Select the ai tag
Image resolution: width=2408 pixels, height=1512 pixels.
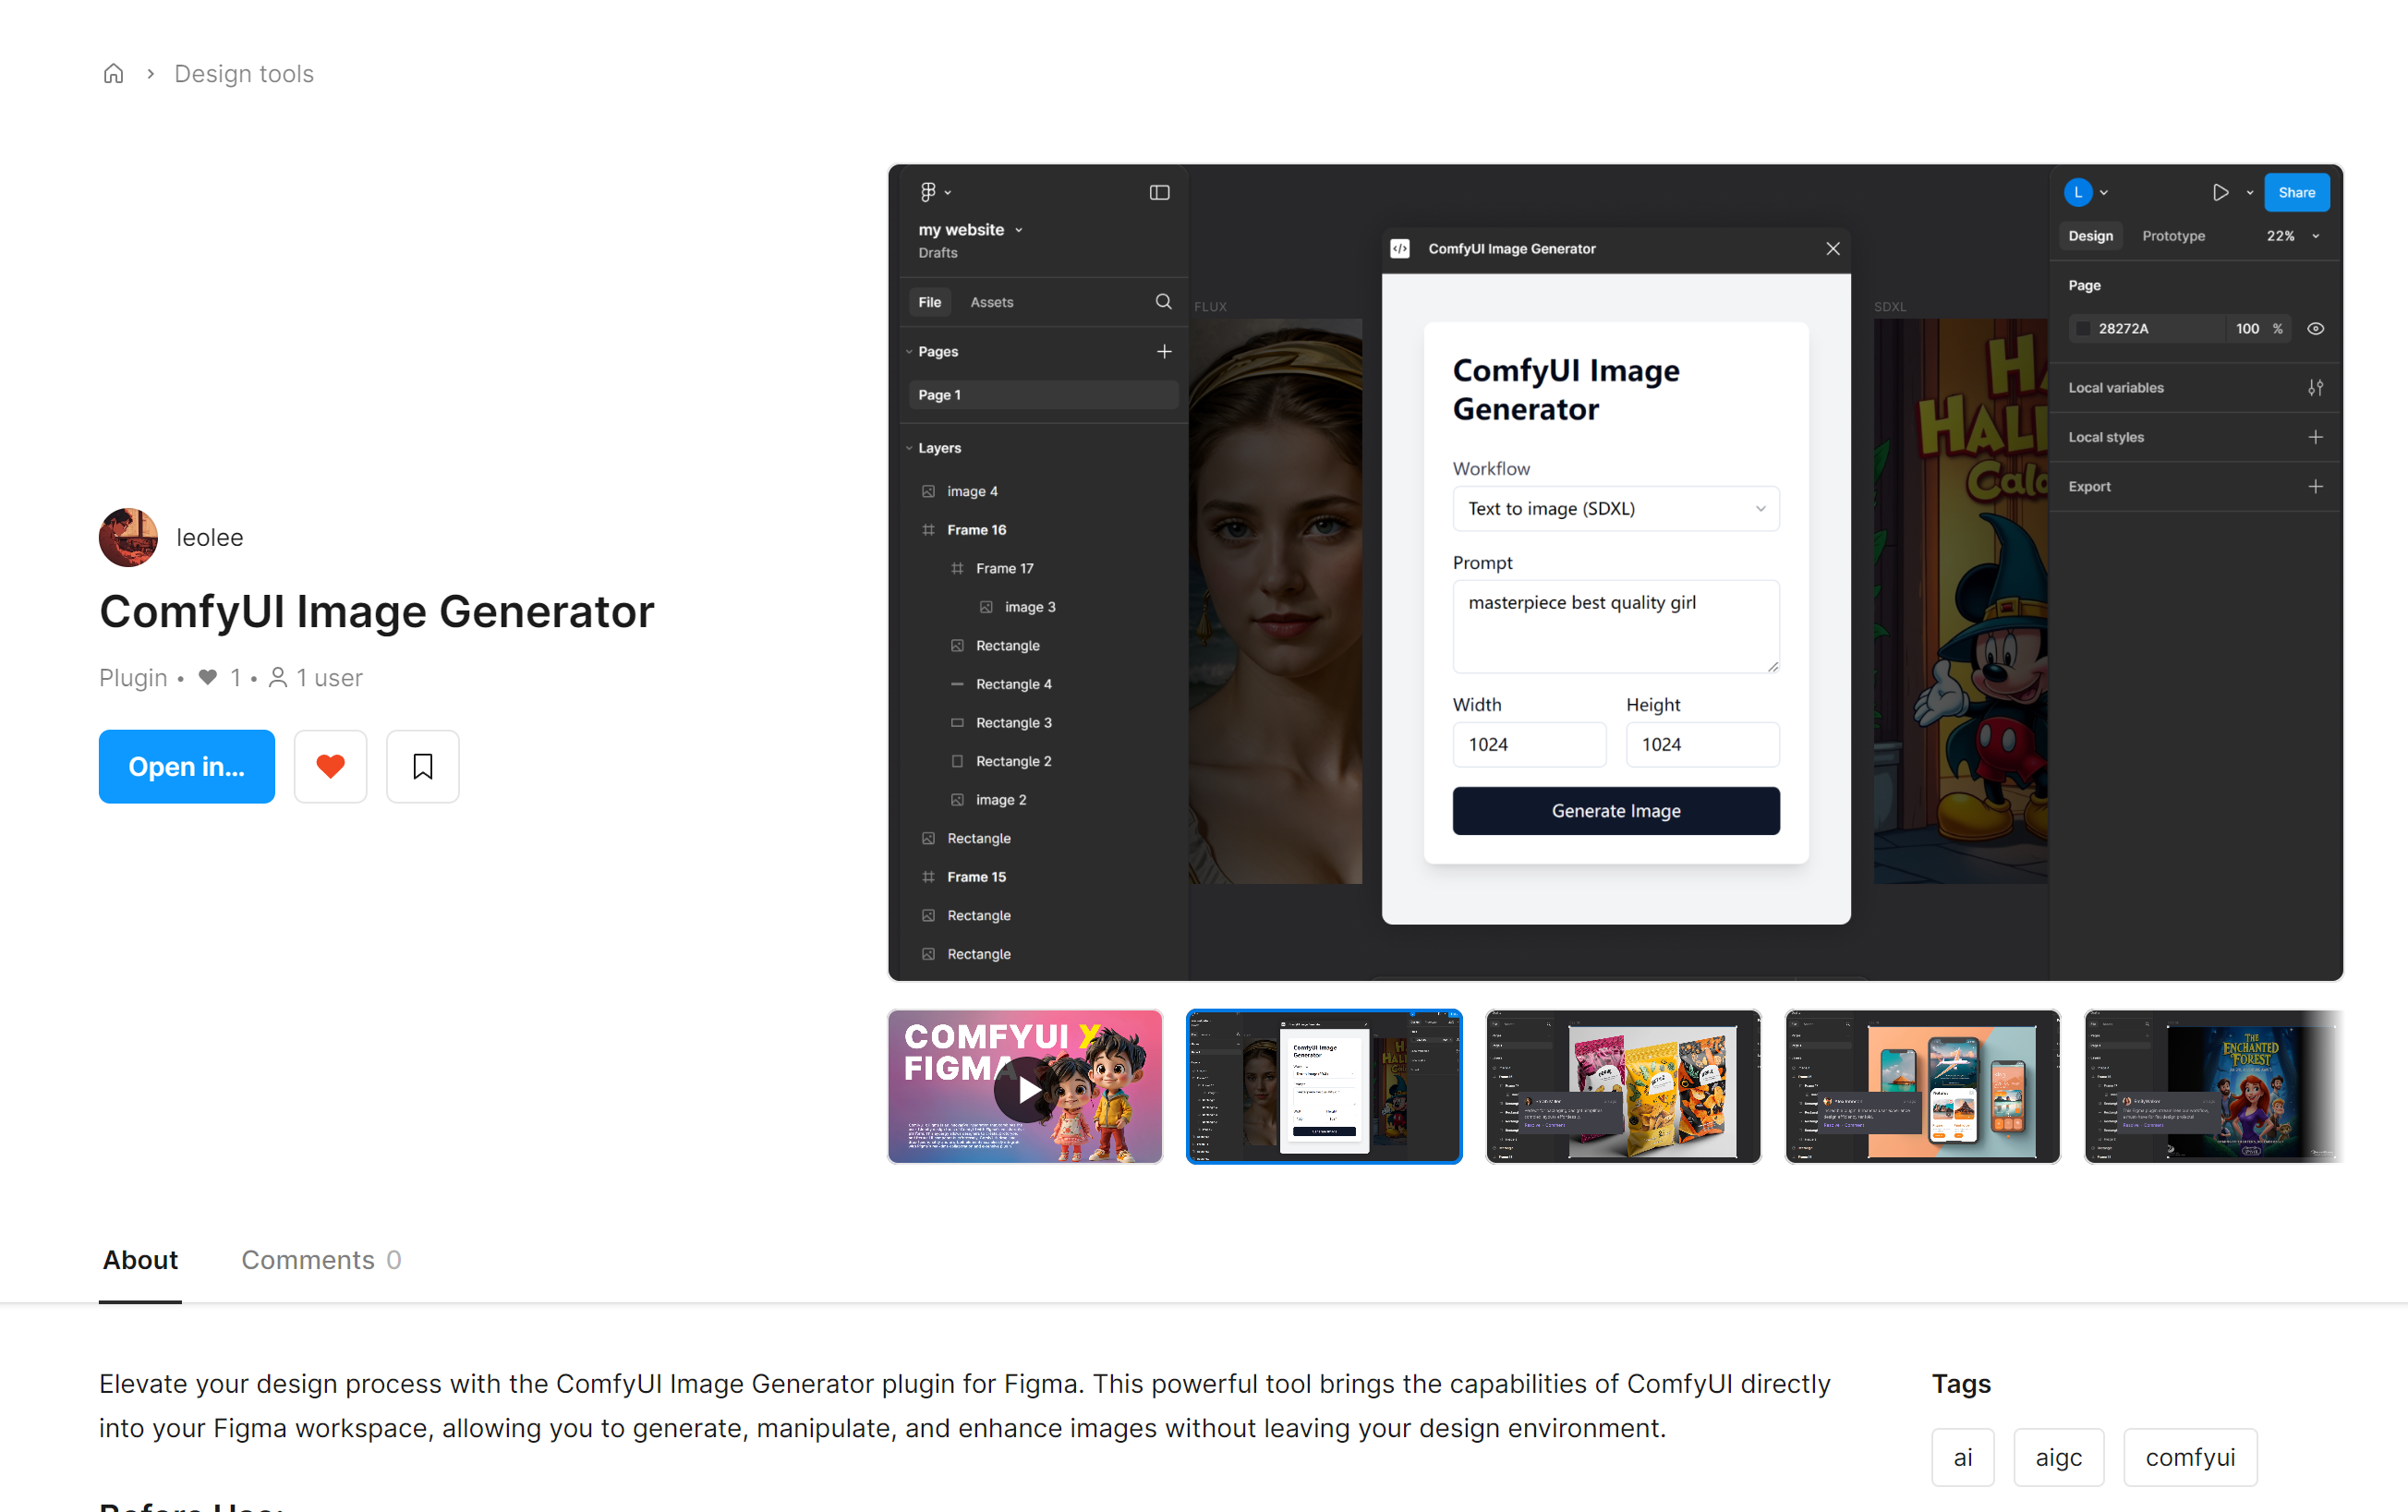tap(1963, 1458)
